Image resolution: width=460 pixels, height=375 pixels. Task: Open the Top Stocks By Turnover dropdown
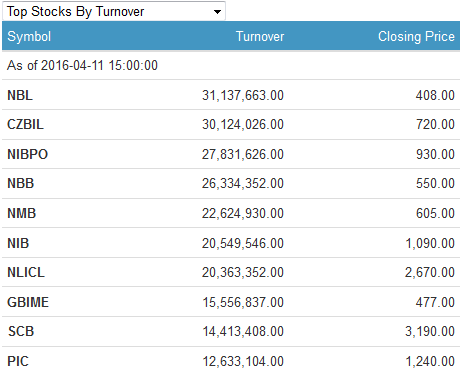114,11
